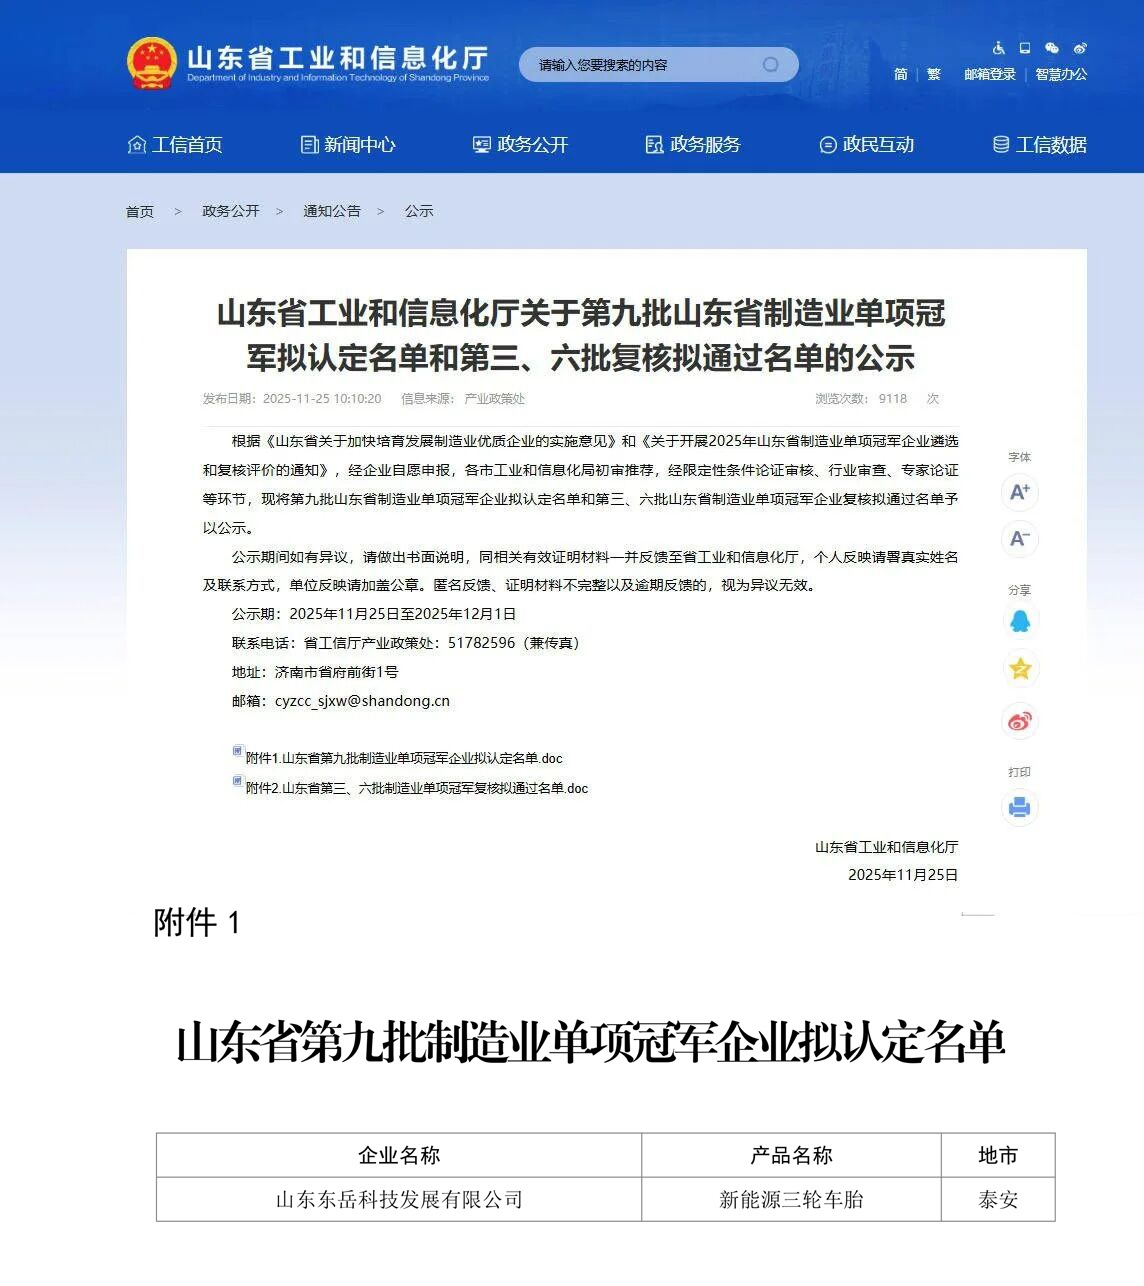Click the 通知公告 breadcrumb link
This screenshot has height=1286, width=1144.
[331, 211]
